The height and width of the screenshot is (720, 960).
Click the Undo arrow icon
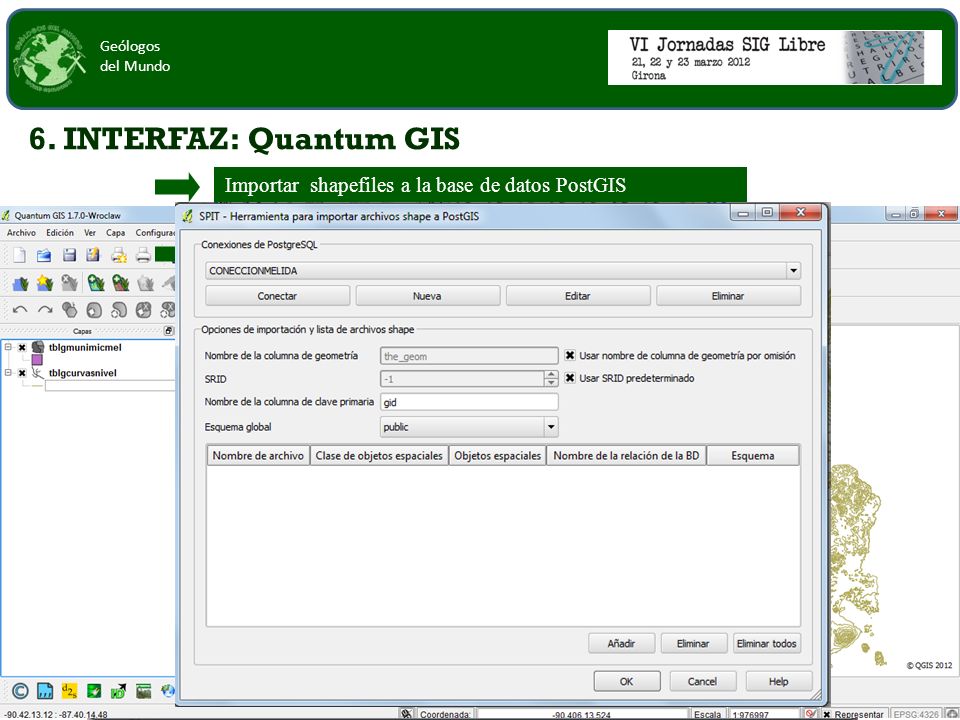tap(20, 310)
